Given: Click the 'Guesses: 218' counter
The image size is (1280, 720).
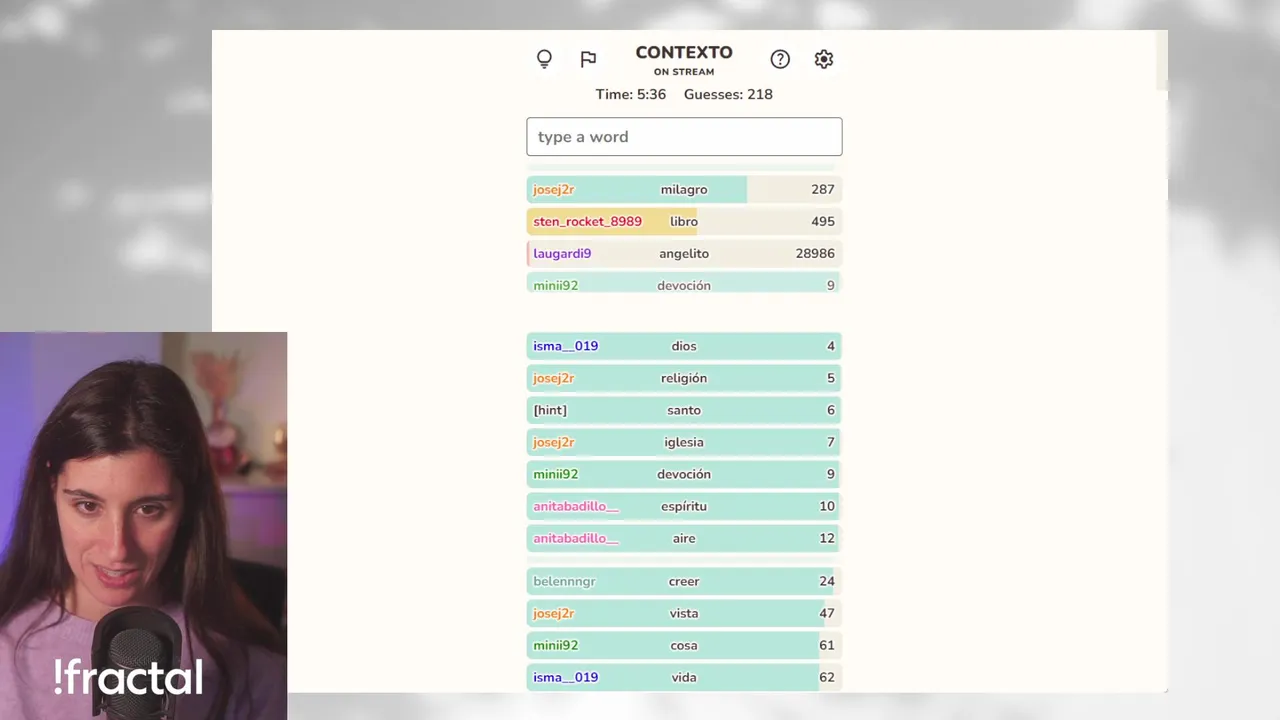Looking at the screenshot, I should (x=728, y=94).
